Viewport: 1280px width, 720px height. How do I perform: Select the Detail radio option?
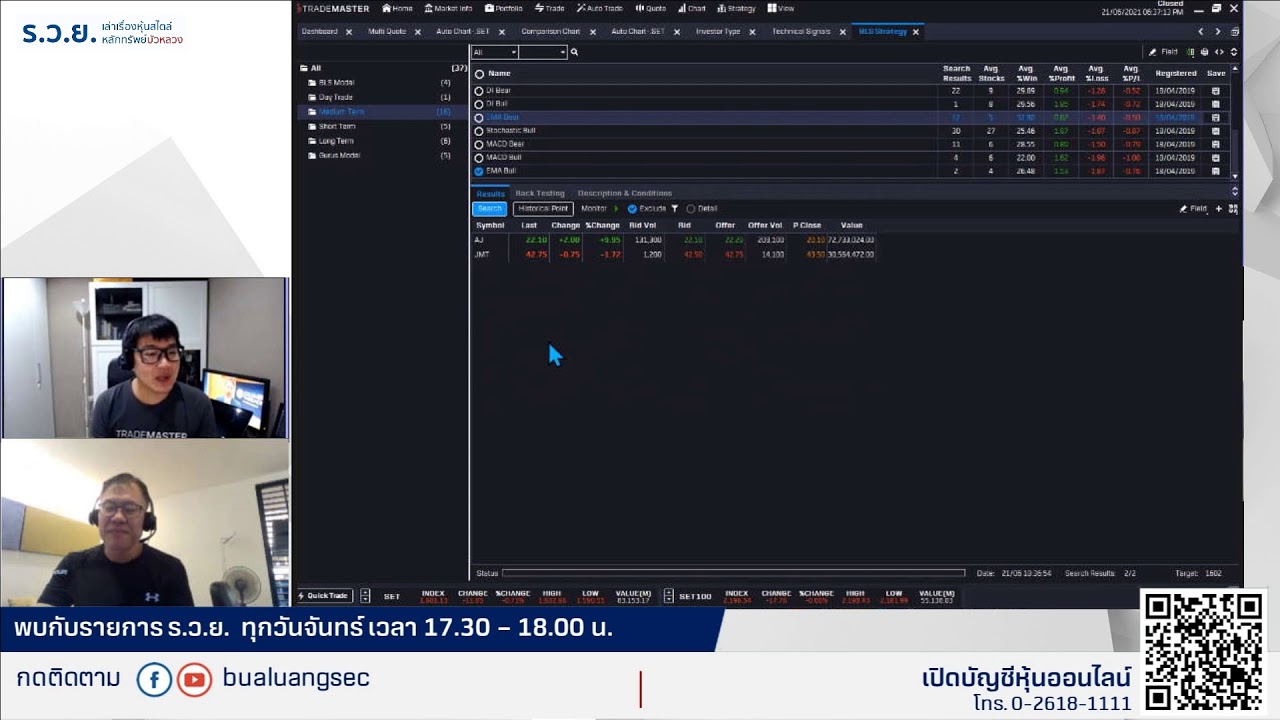691,209
